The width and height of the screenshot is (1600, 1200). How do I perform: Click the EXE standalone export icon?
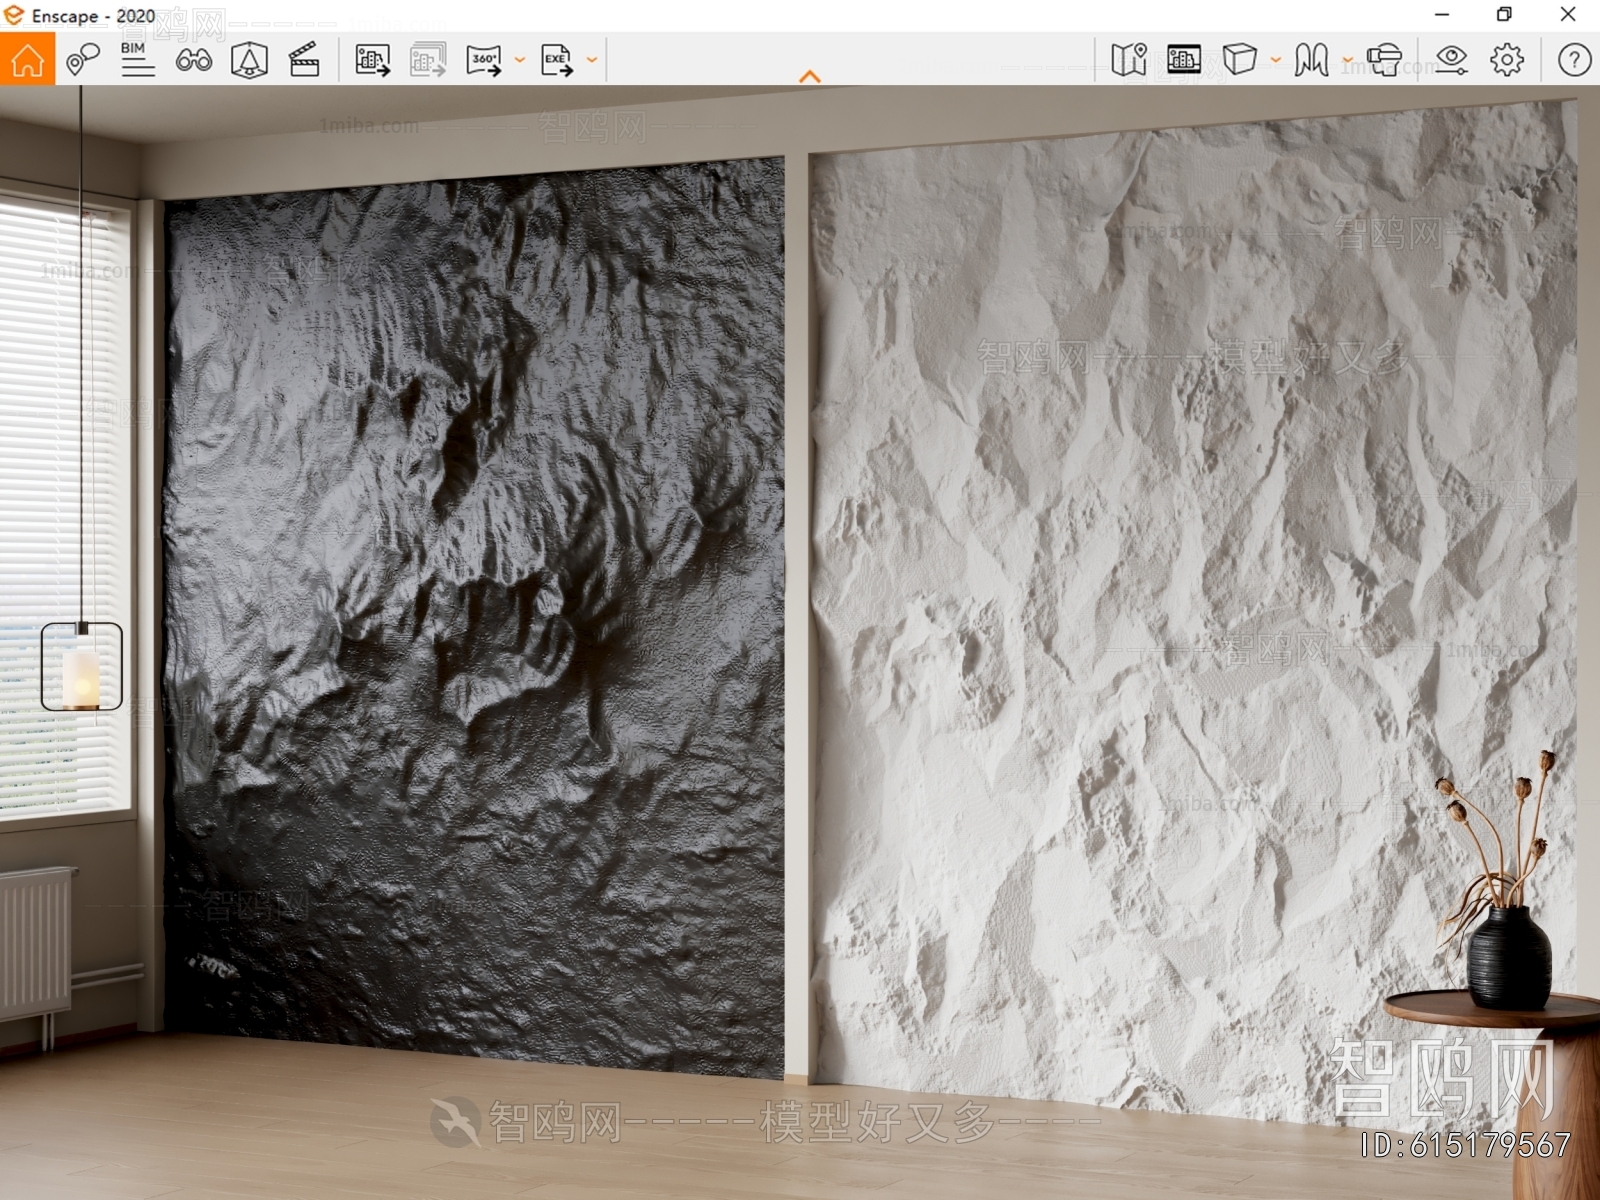coord(557,60)
